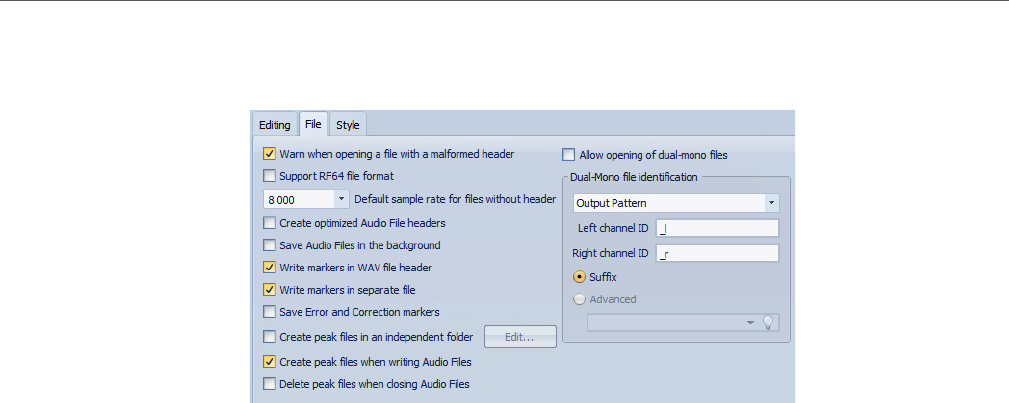
Task: Expand the Output Pattern dropdown
Action: coord(771,202)
